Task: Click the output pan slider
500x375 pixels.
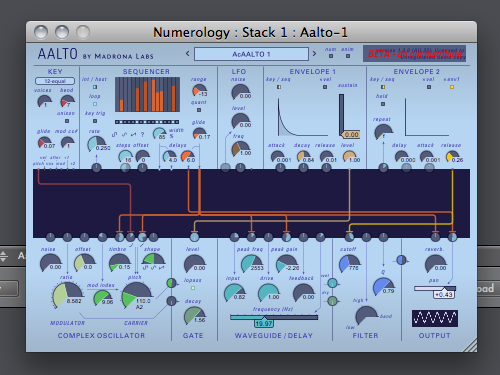Action: click(x=435, y=288)
